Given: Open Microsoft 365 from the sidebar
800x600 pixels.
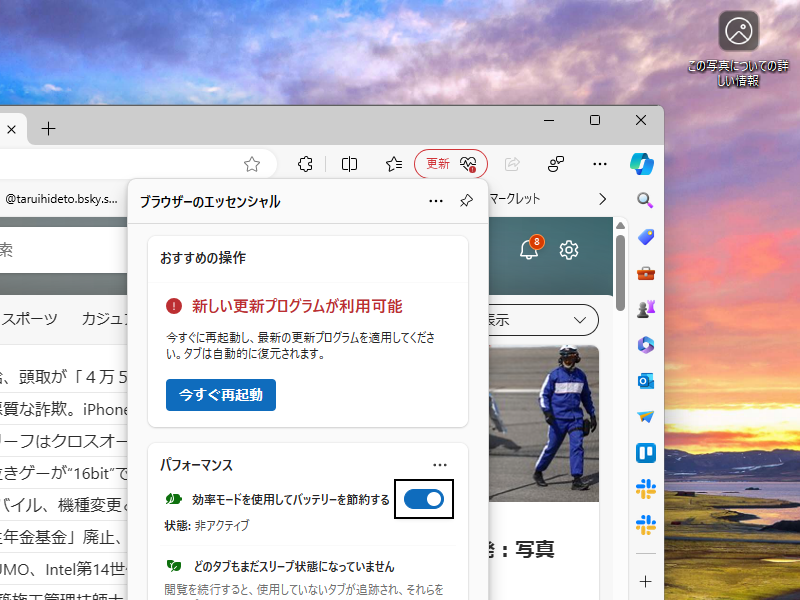Looking at the screenshot, I should pyautogui.click(x=645, y=345).
